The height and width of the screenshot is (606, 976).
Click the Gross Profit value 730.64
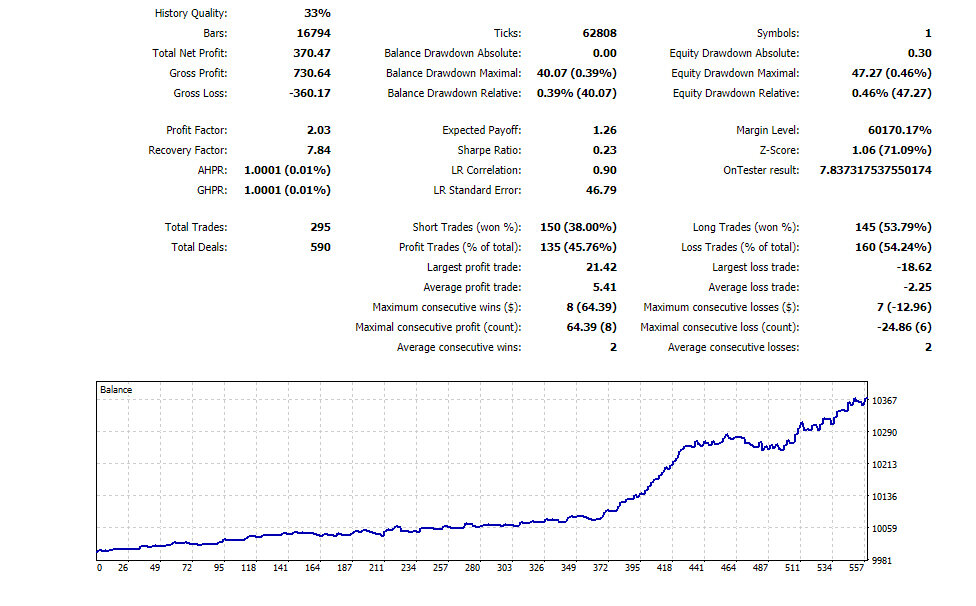[x=312, y=73]
